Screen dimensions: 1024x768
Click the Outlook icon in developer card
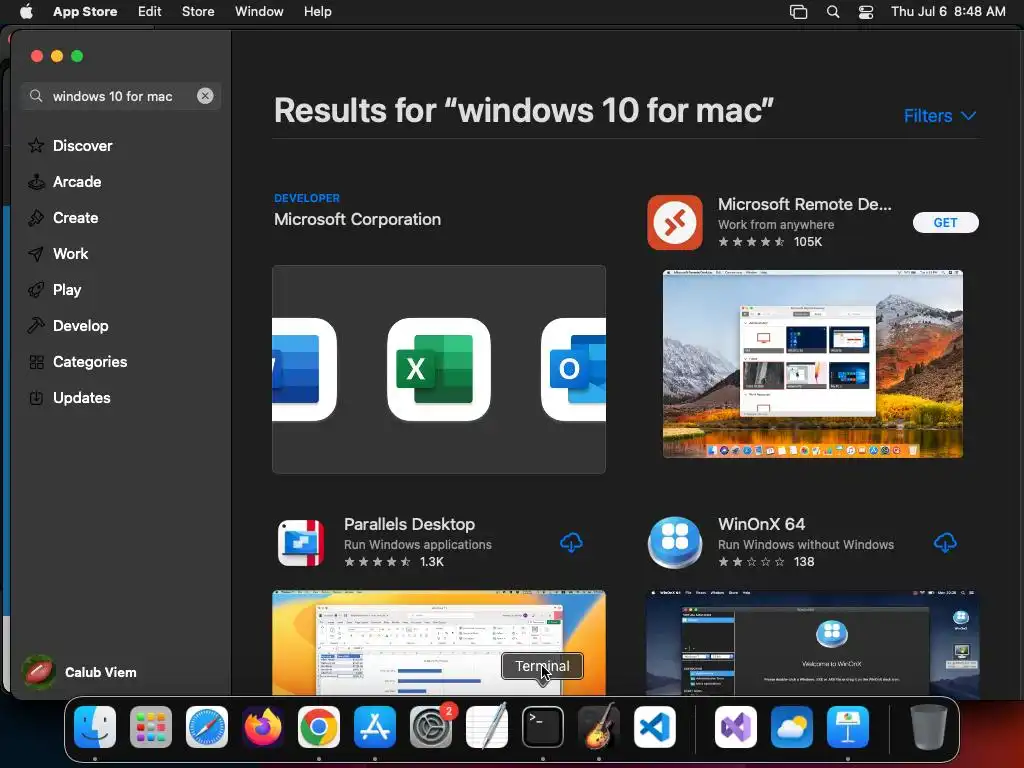[x=573, y=370]
